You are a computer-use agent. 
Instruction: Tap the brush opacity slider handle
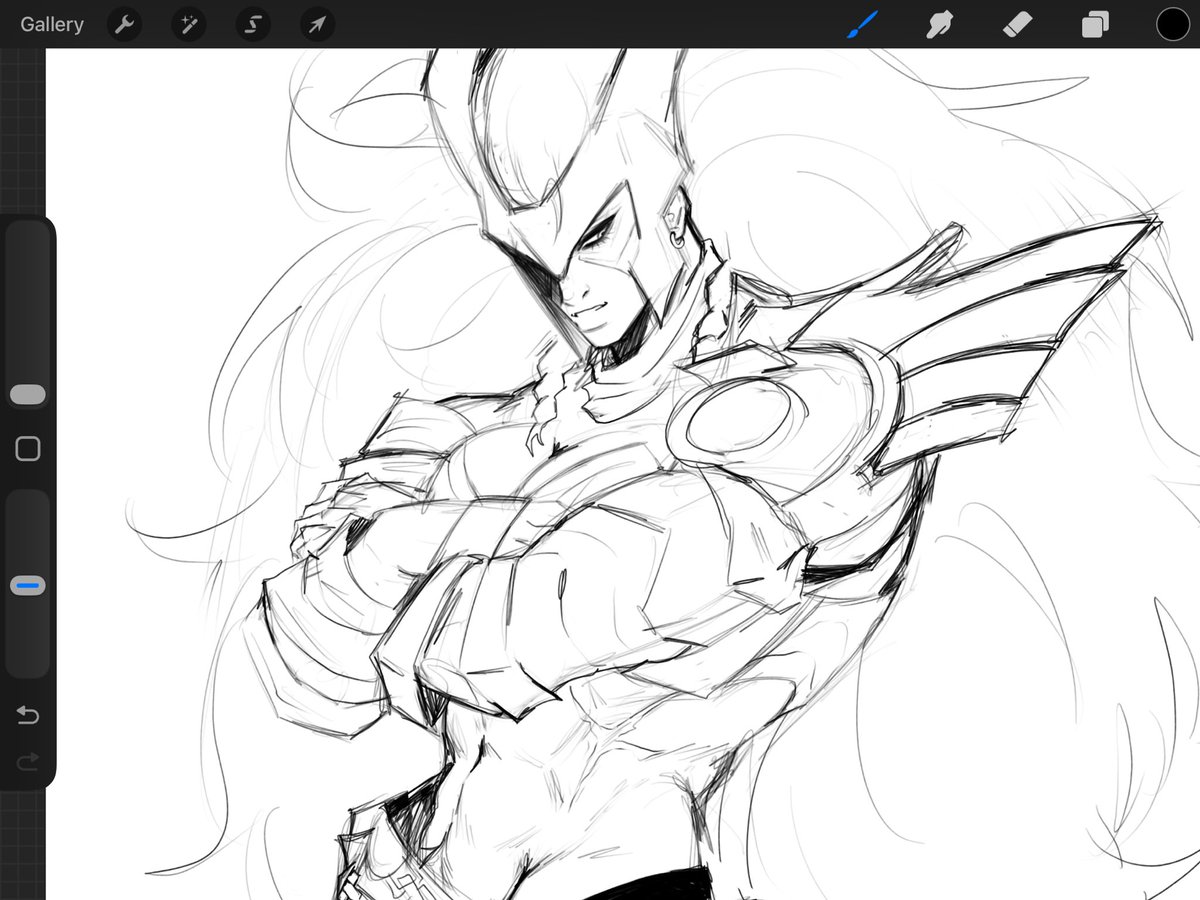click(x=28, y=586)
